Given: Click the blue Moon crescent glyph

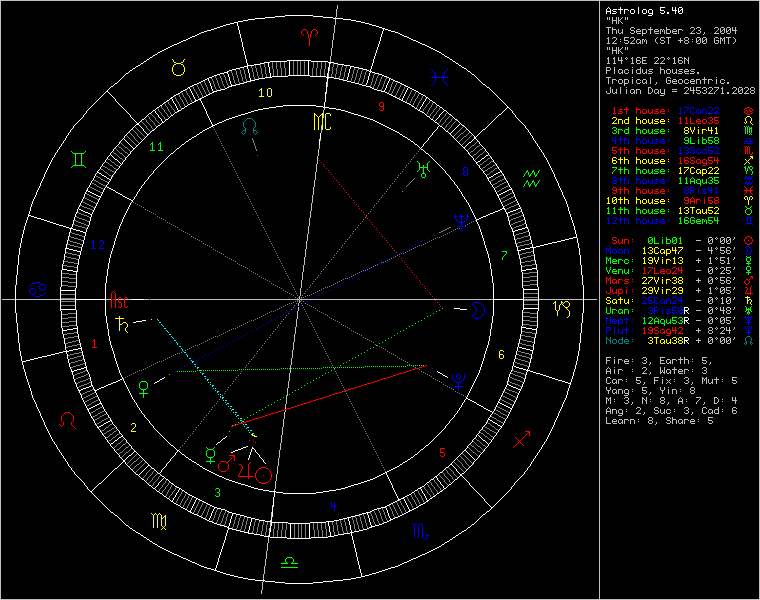Looking at the screenshot, I should 478,310.
